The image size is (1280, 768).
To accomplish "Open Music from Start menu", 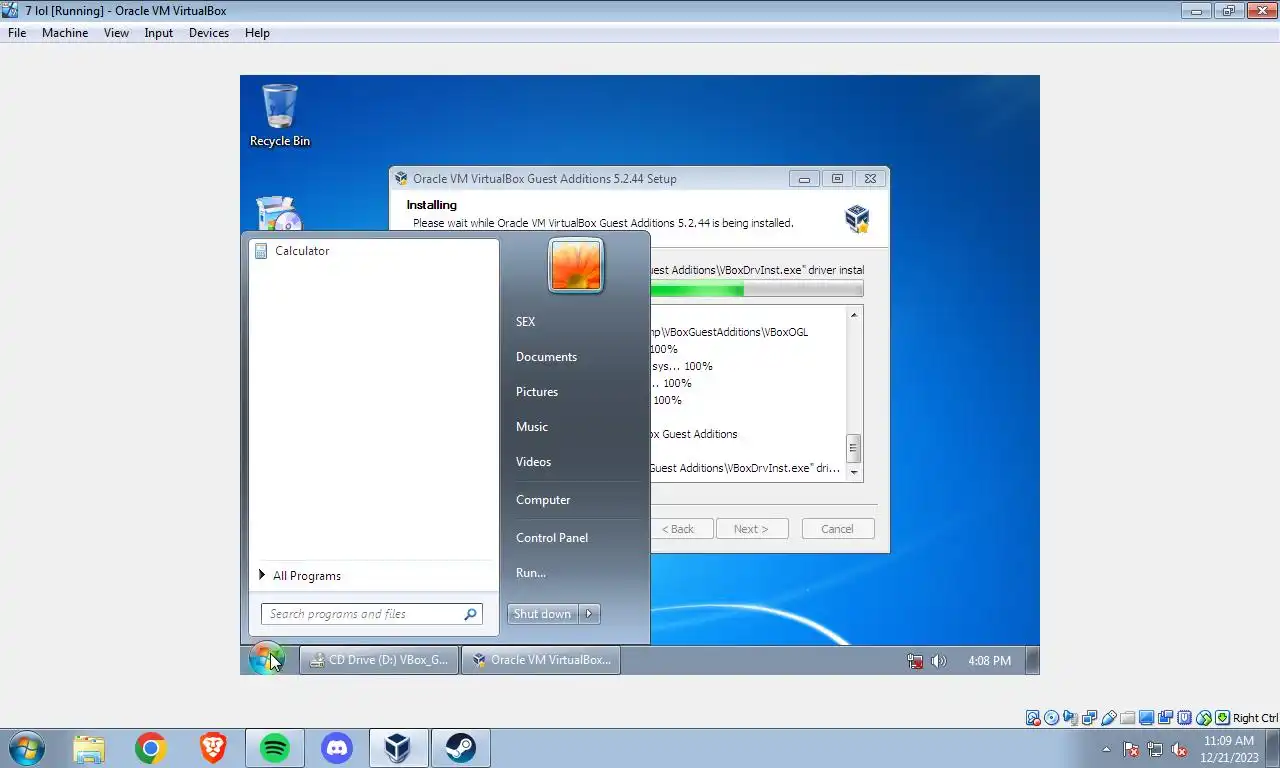I will click(532, 427).
